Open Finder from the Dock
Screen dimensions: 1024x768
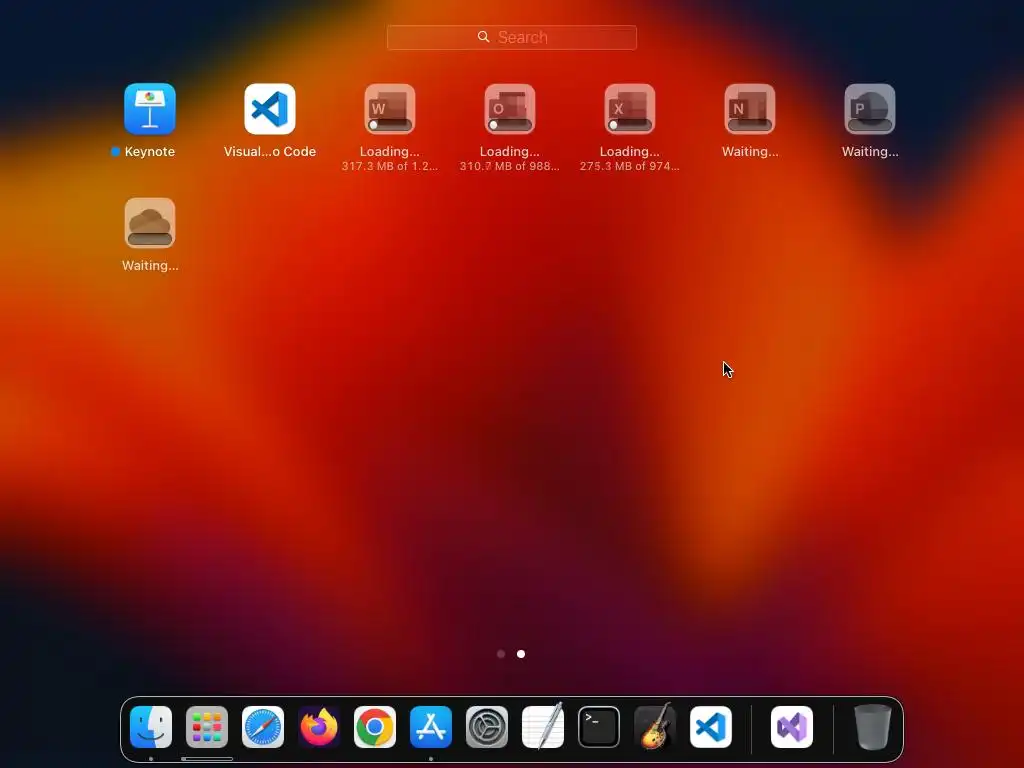[151, 727]
